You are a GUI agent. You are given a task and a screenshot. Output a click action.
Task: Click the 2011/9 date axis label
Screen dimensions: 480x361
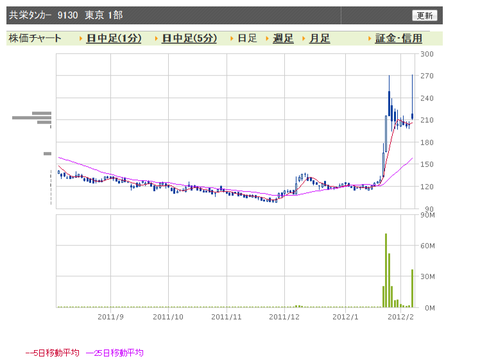click(110, 317)
